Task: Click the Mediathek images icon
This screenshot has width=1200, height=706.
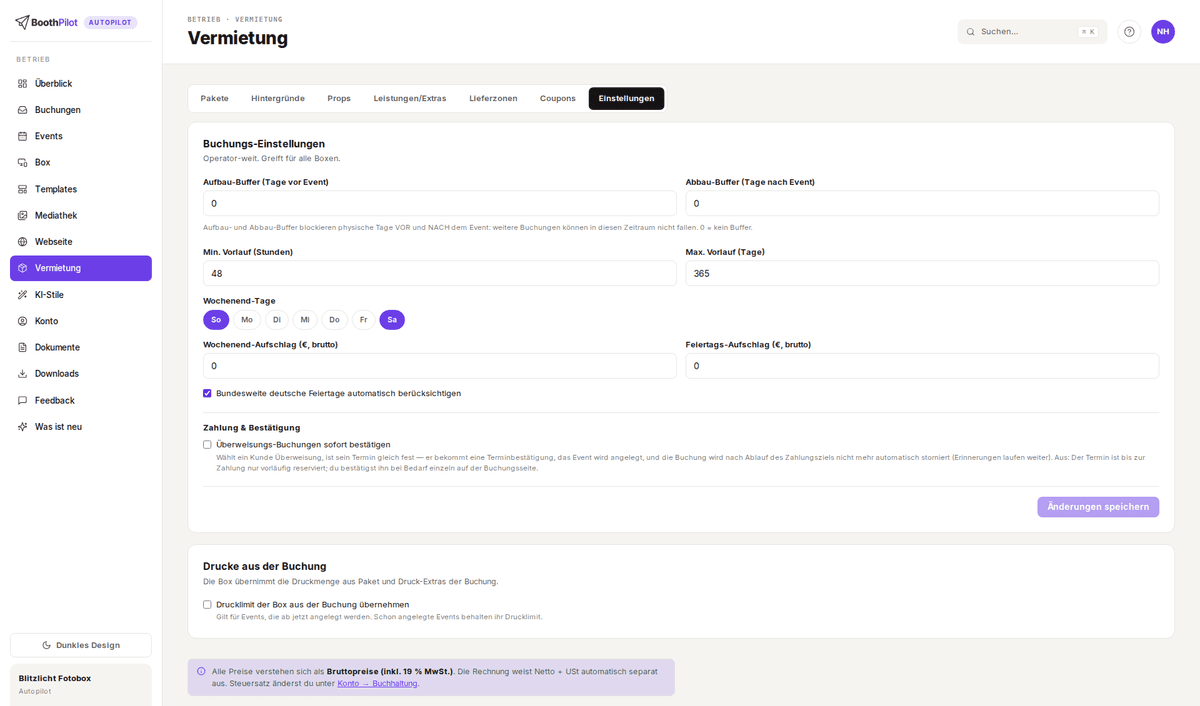Action: coord(23,215)
